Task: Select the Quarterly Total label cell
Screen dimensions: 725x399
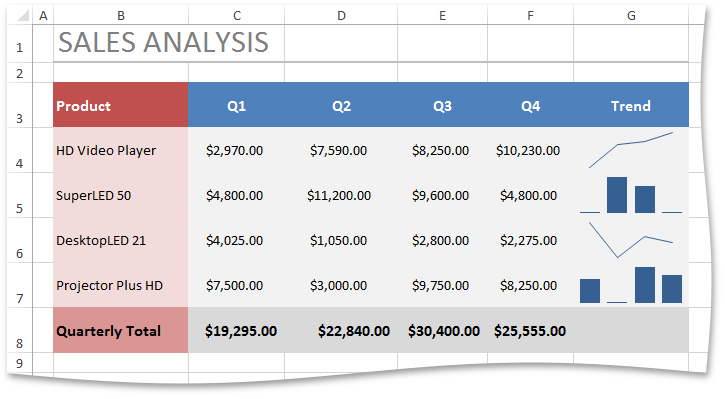Action: pyautogui.click(x=121, y=331)
